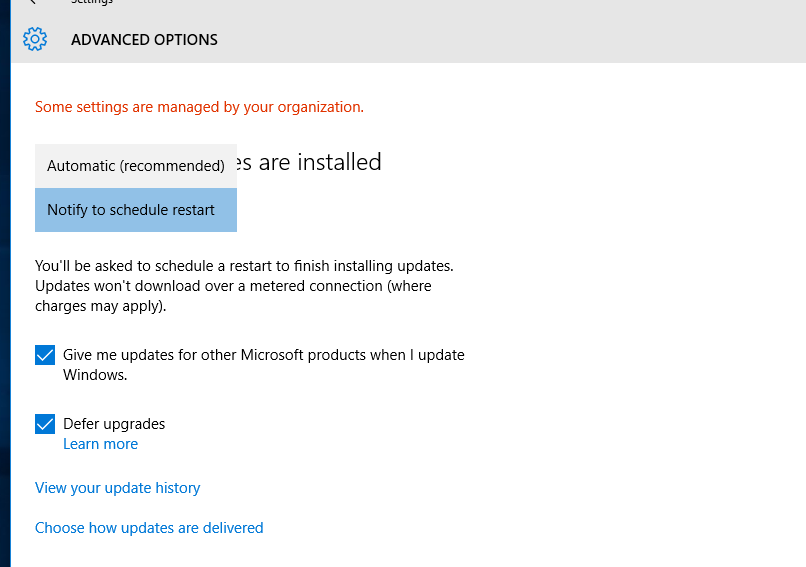
Task: Open Choose how updates are delivered
Action: click(149, 527)
